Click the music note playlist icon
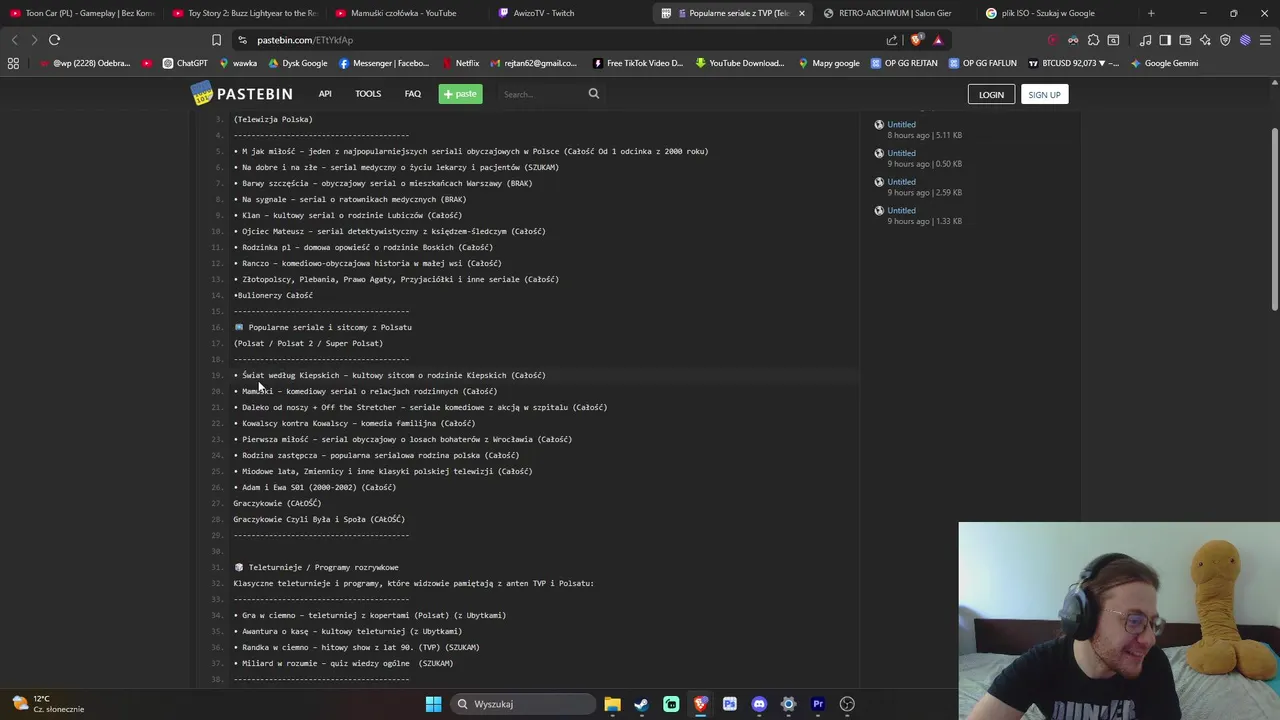1280x720 pixels. 1145,40
